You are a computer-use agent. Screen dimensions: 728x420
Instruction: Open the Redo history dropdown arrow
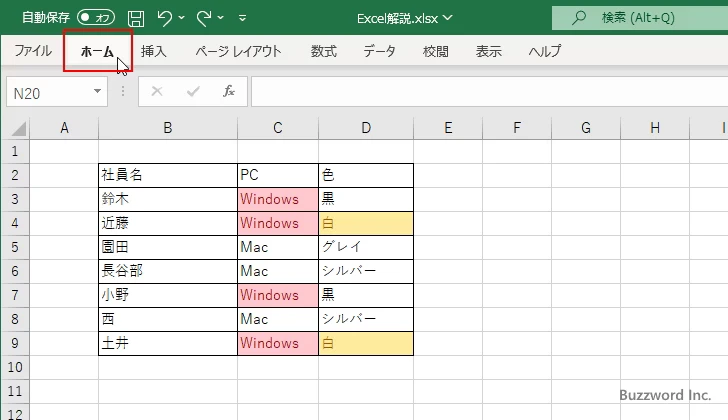pos(221,18)
